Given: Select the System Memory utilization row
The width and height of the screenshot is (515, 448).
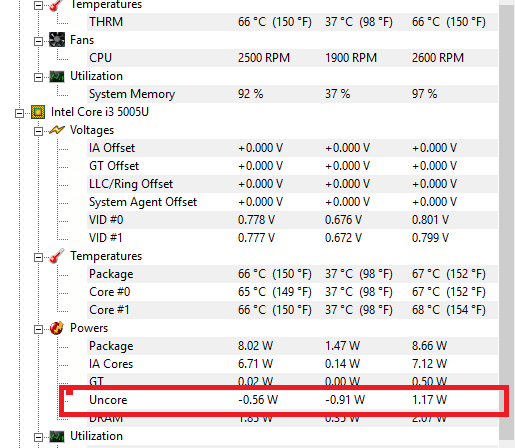Looking at the screenshot, I should (x=292, y=94).
